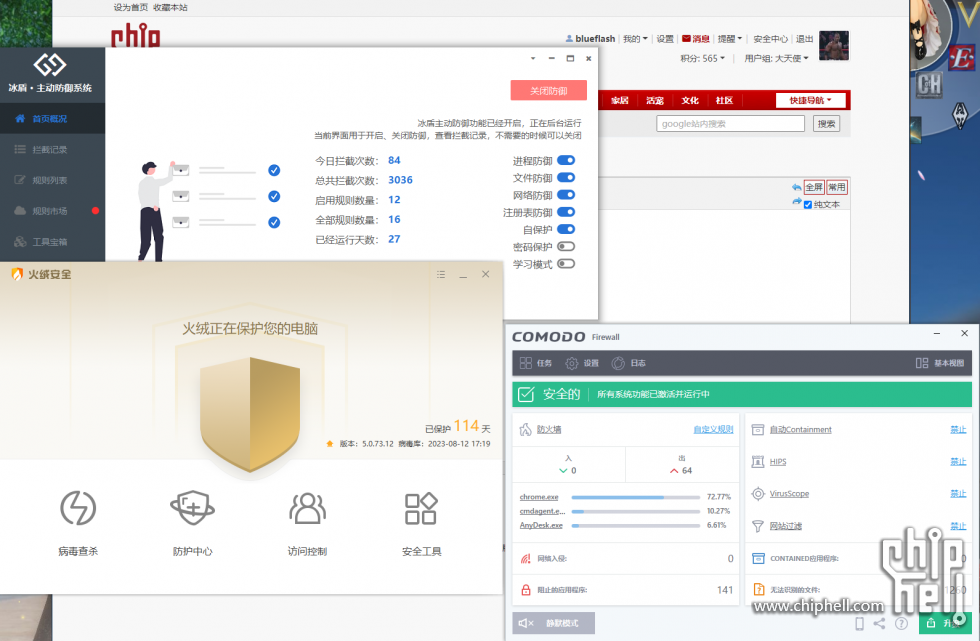The width and height of the screenshot is (980, 641).
Task: Open 设置 in the COMODO toolbar
Action: pos(582,363)
